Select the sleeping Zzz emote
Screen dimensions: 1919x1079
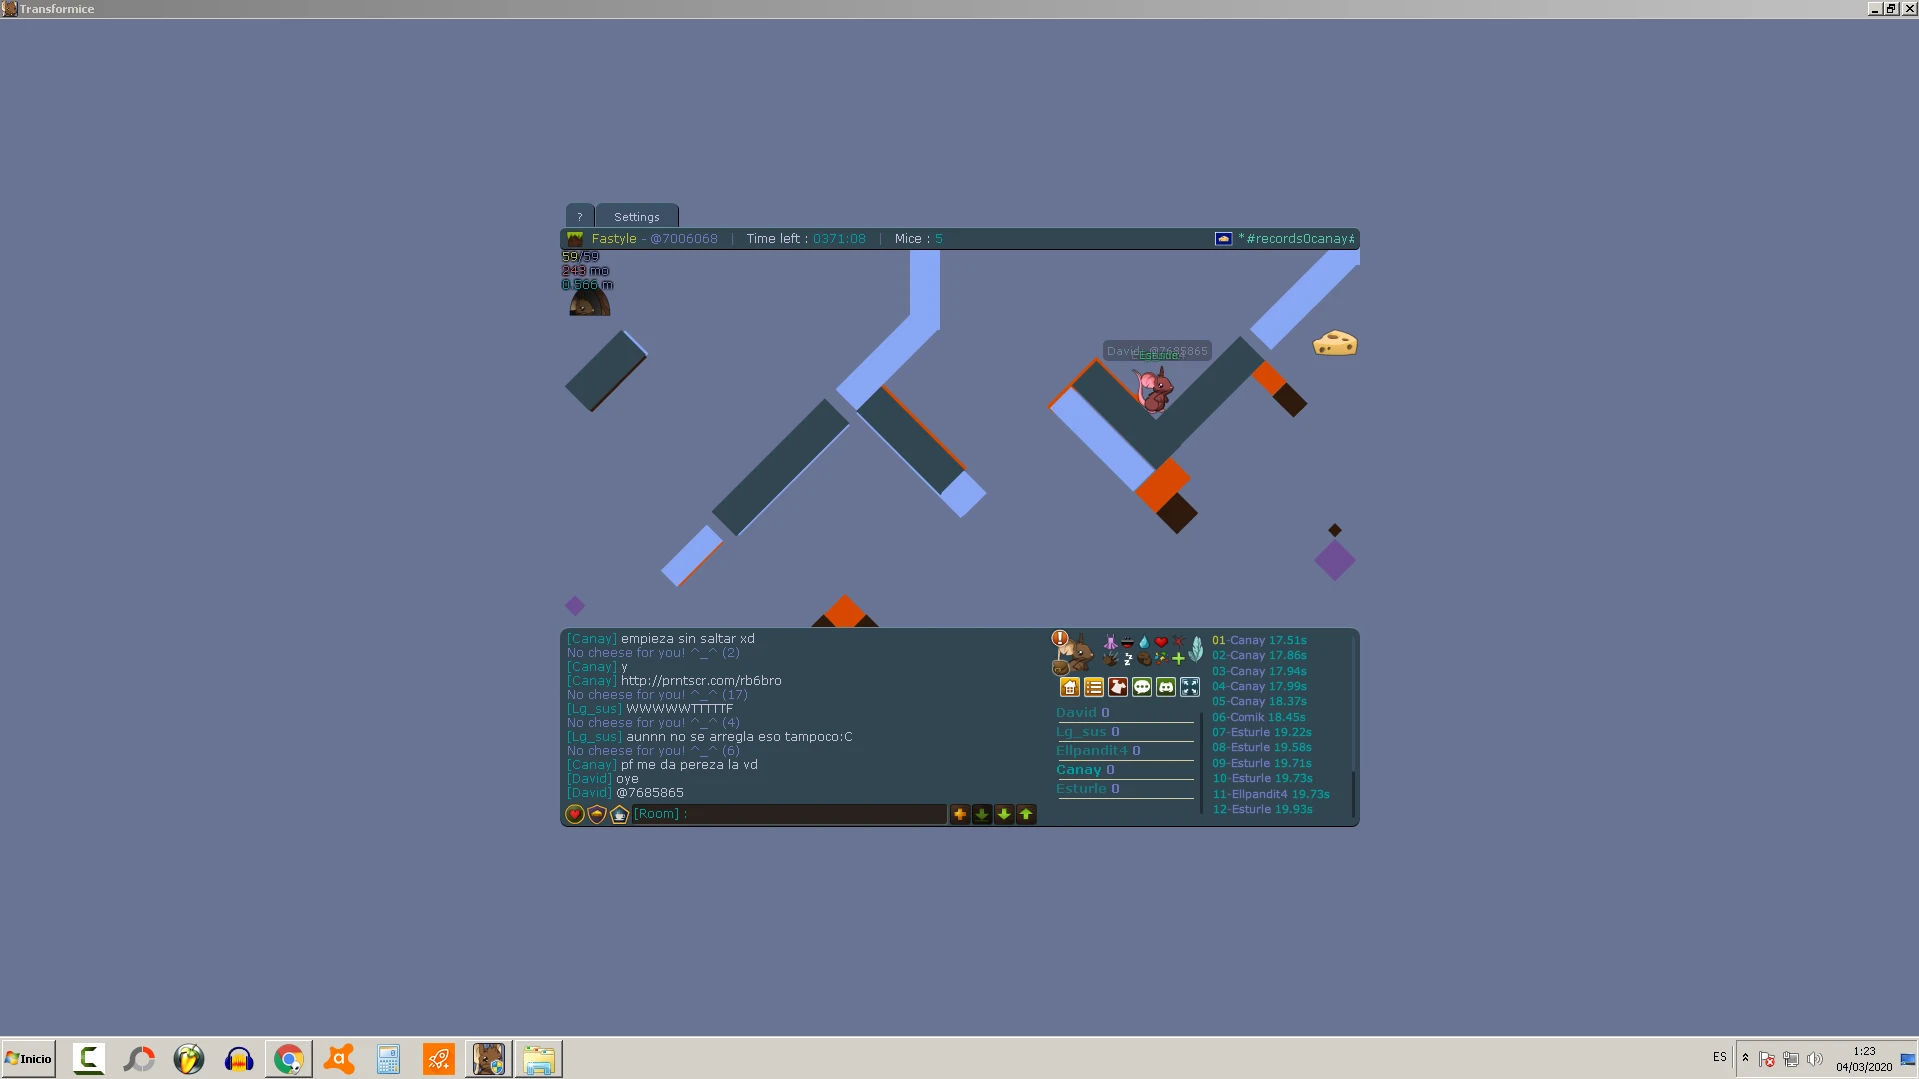[1127, 659]
